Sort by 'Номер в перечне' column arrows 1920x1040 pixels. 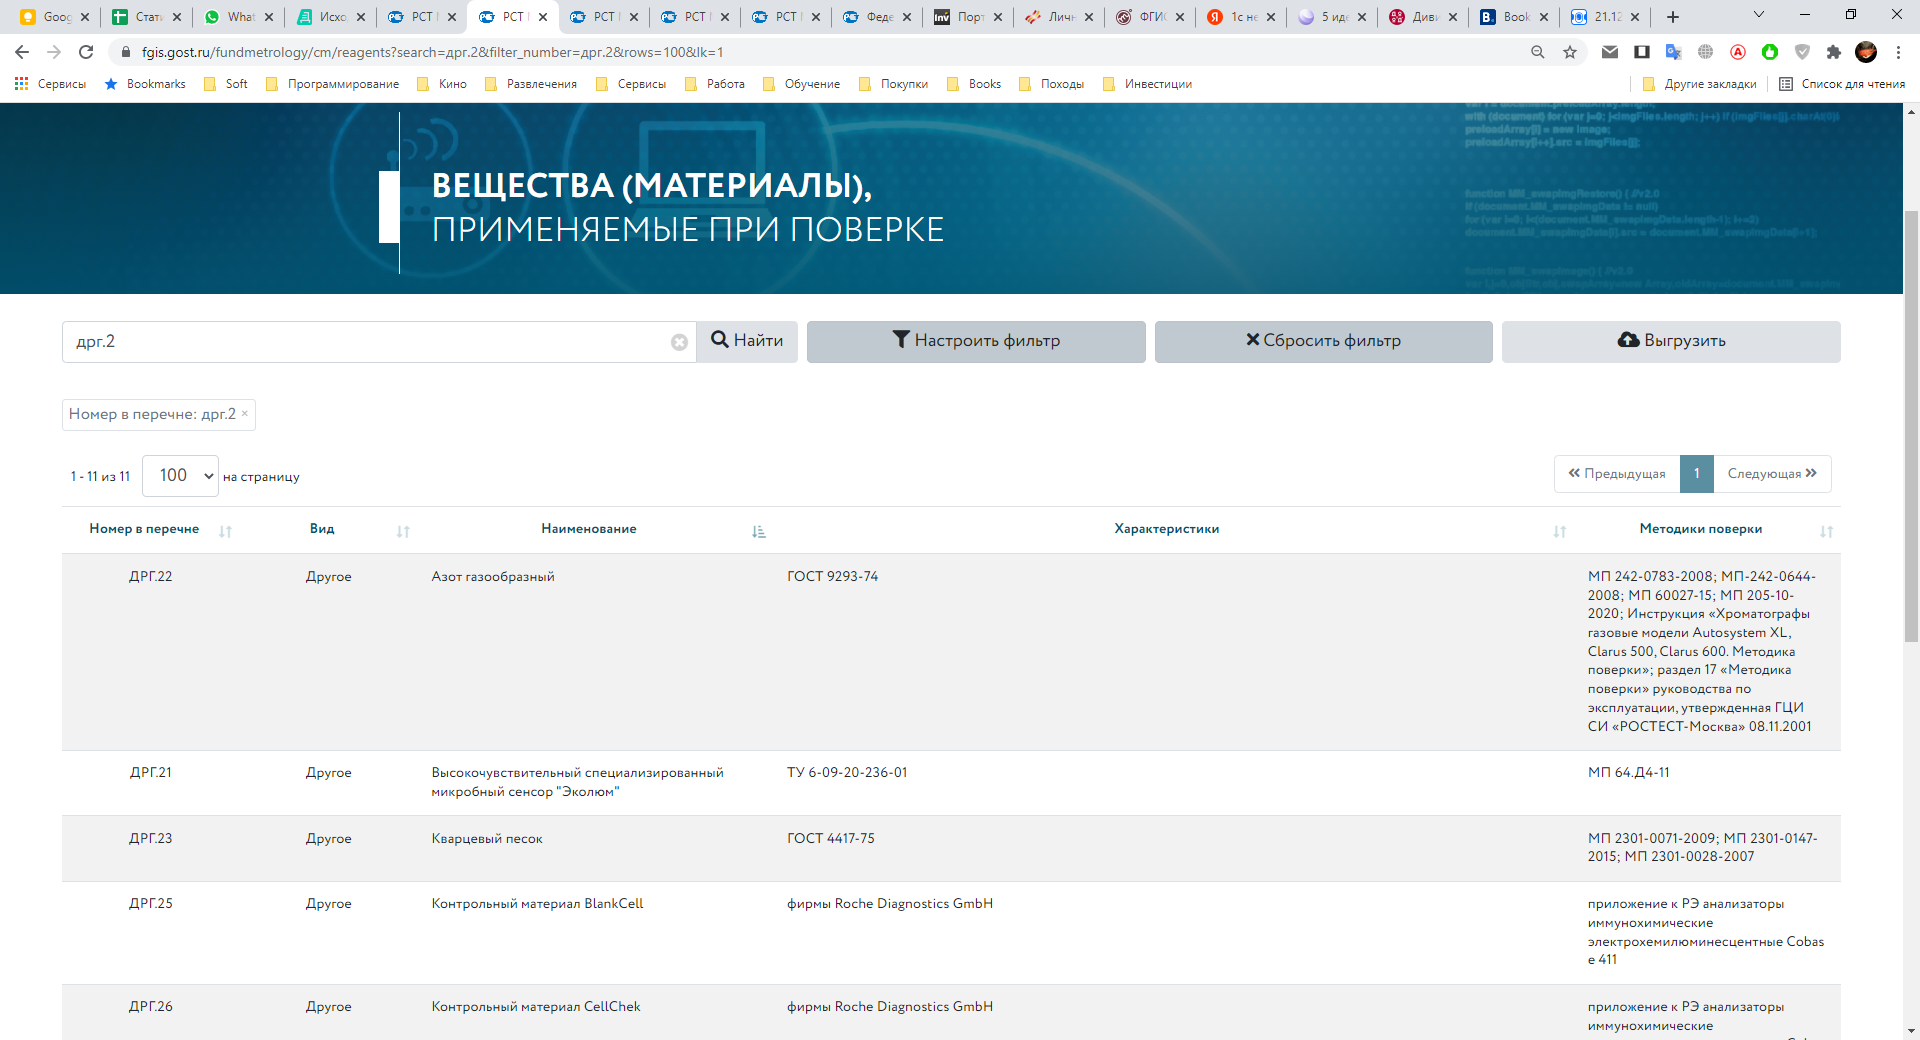pos(225,531)
